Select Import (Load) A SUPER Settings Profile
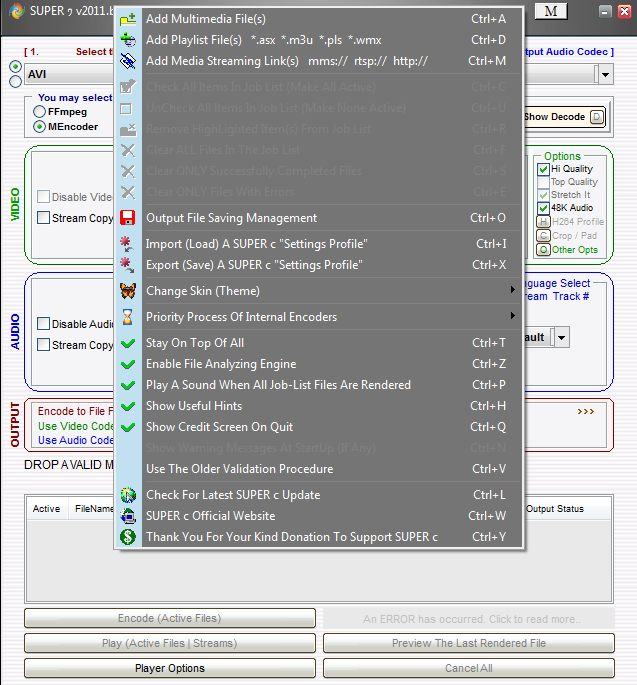Image resolution: width=637 pixels, height=685 pixels. pos(319,244)
